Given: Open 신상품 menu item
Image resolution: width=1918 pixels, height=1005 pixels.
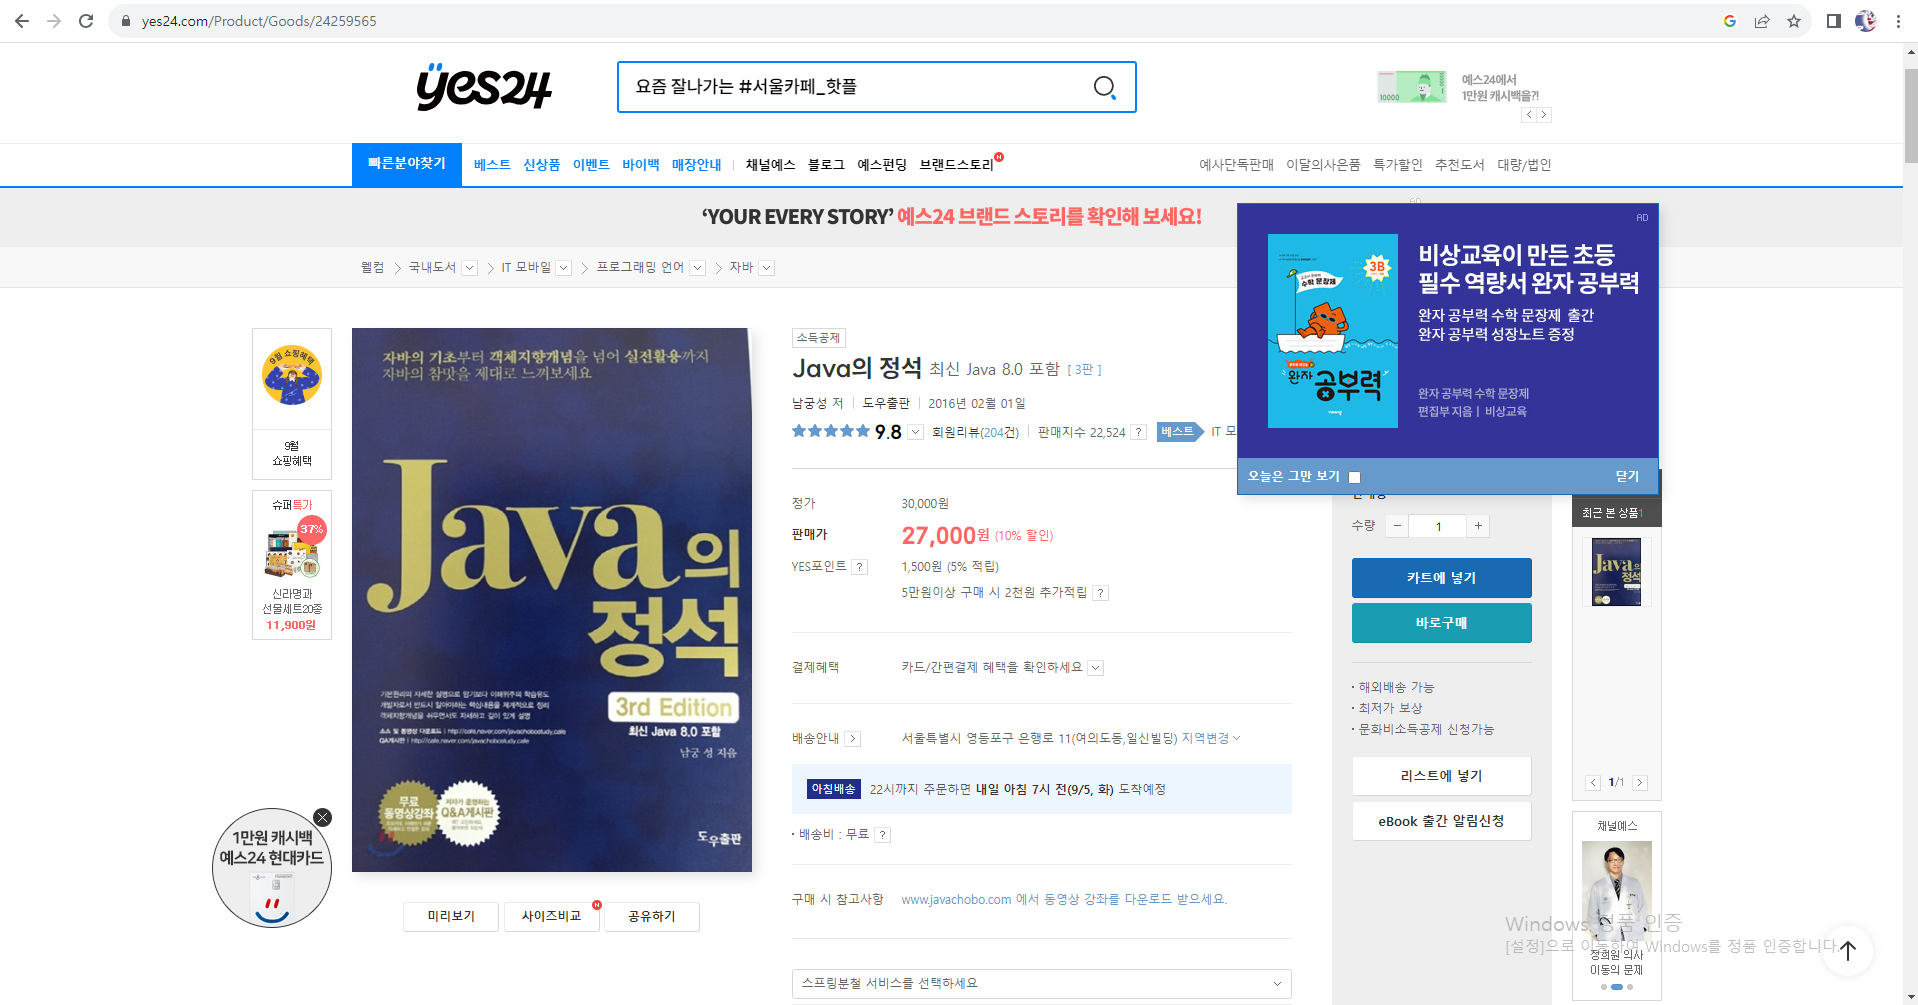Looking at the screenshot, I should (x=542, y=165).
